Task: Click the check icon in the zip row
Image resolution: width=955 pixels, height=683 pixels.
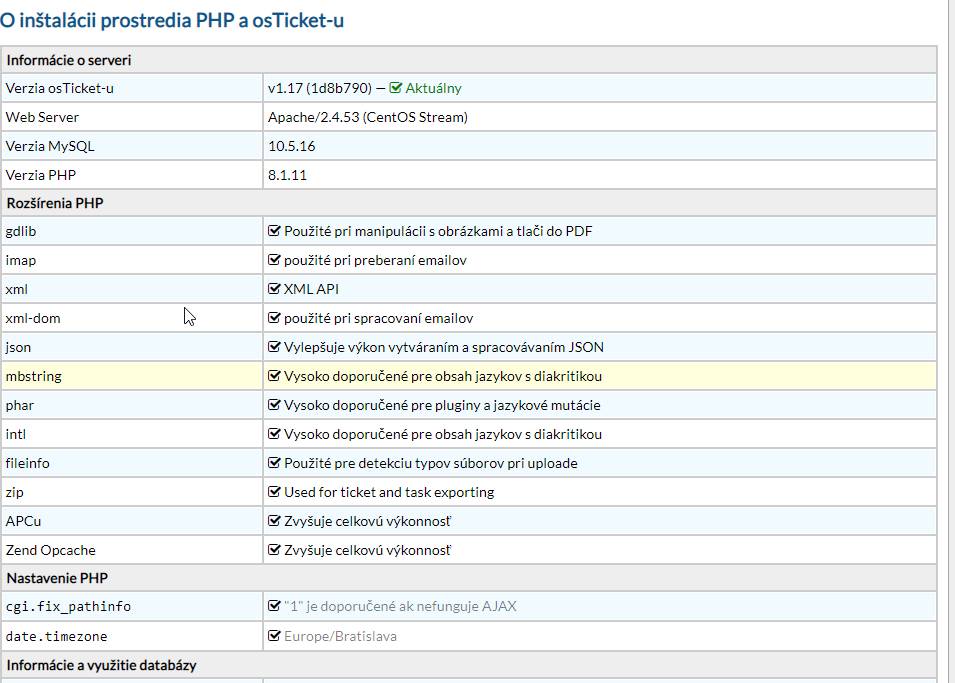Action: point(274,492)
